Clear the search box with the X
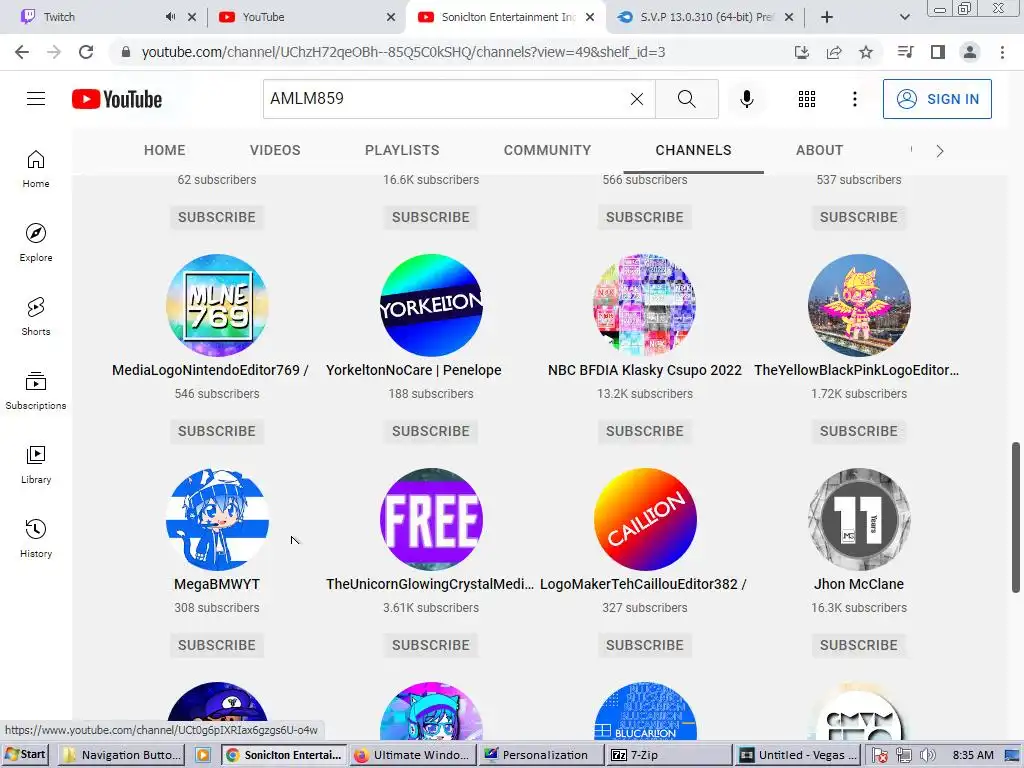This screenshot has height=768, width=1024. pos(637,99)
